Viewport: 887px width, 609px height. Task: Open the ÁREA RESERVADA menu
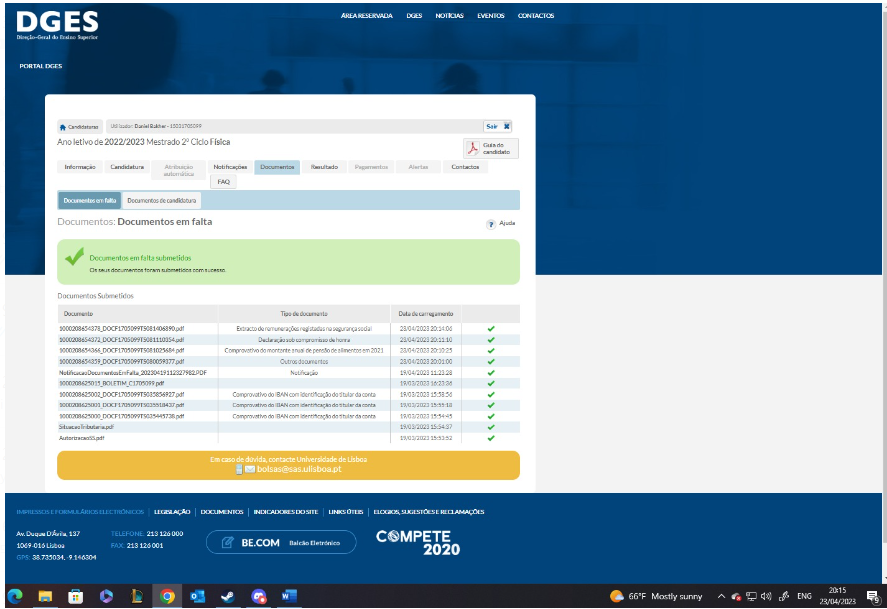click(x=367, y=16)
